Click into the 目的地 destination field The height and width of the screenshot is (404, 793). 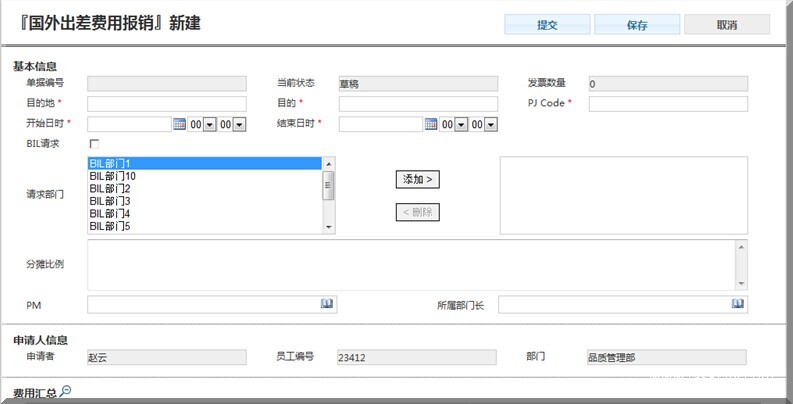(167, 104)
